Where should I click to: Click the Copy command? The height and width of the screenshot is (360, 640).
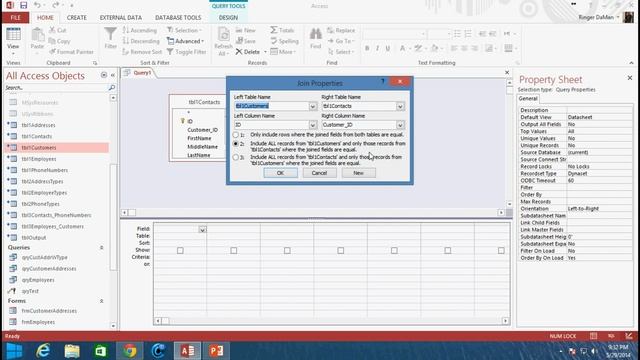(59, 41)
